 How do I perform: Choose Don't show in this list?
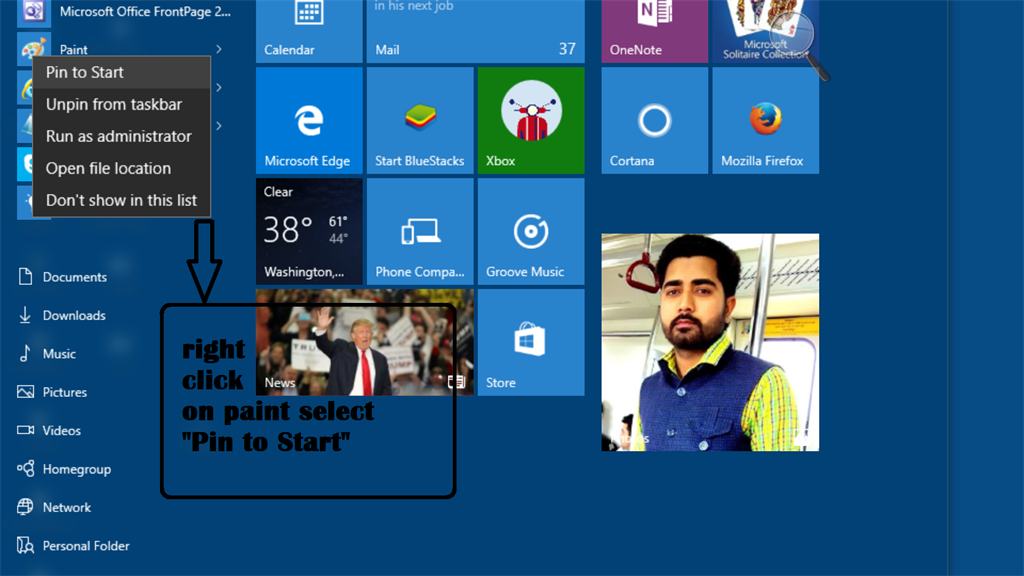[x=121, y=200]
